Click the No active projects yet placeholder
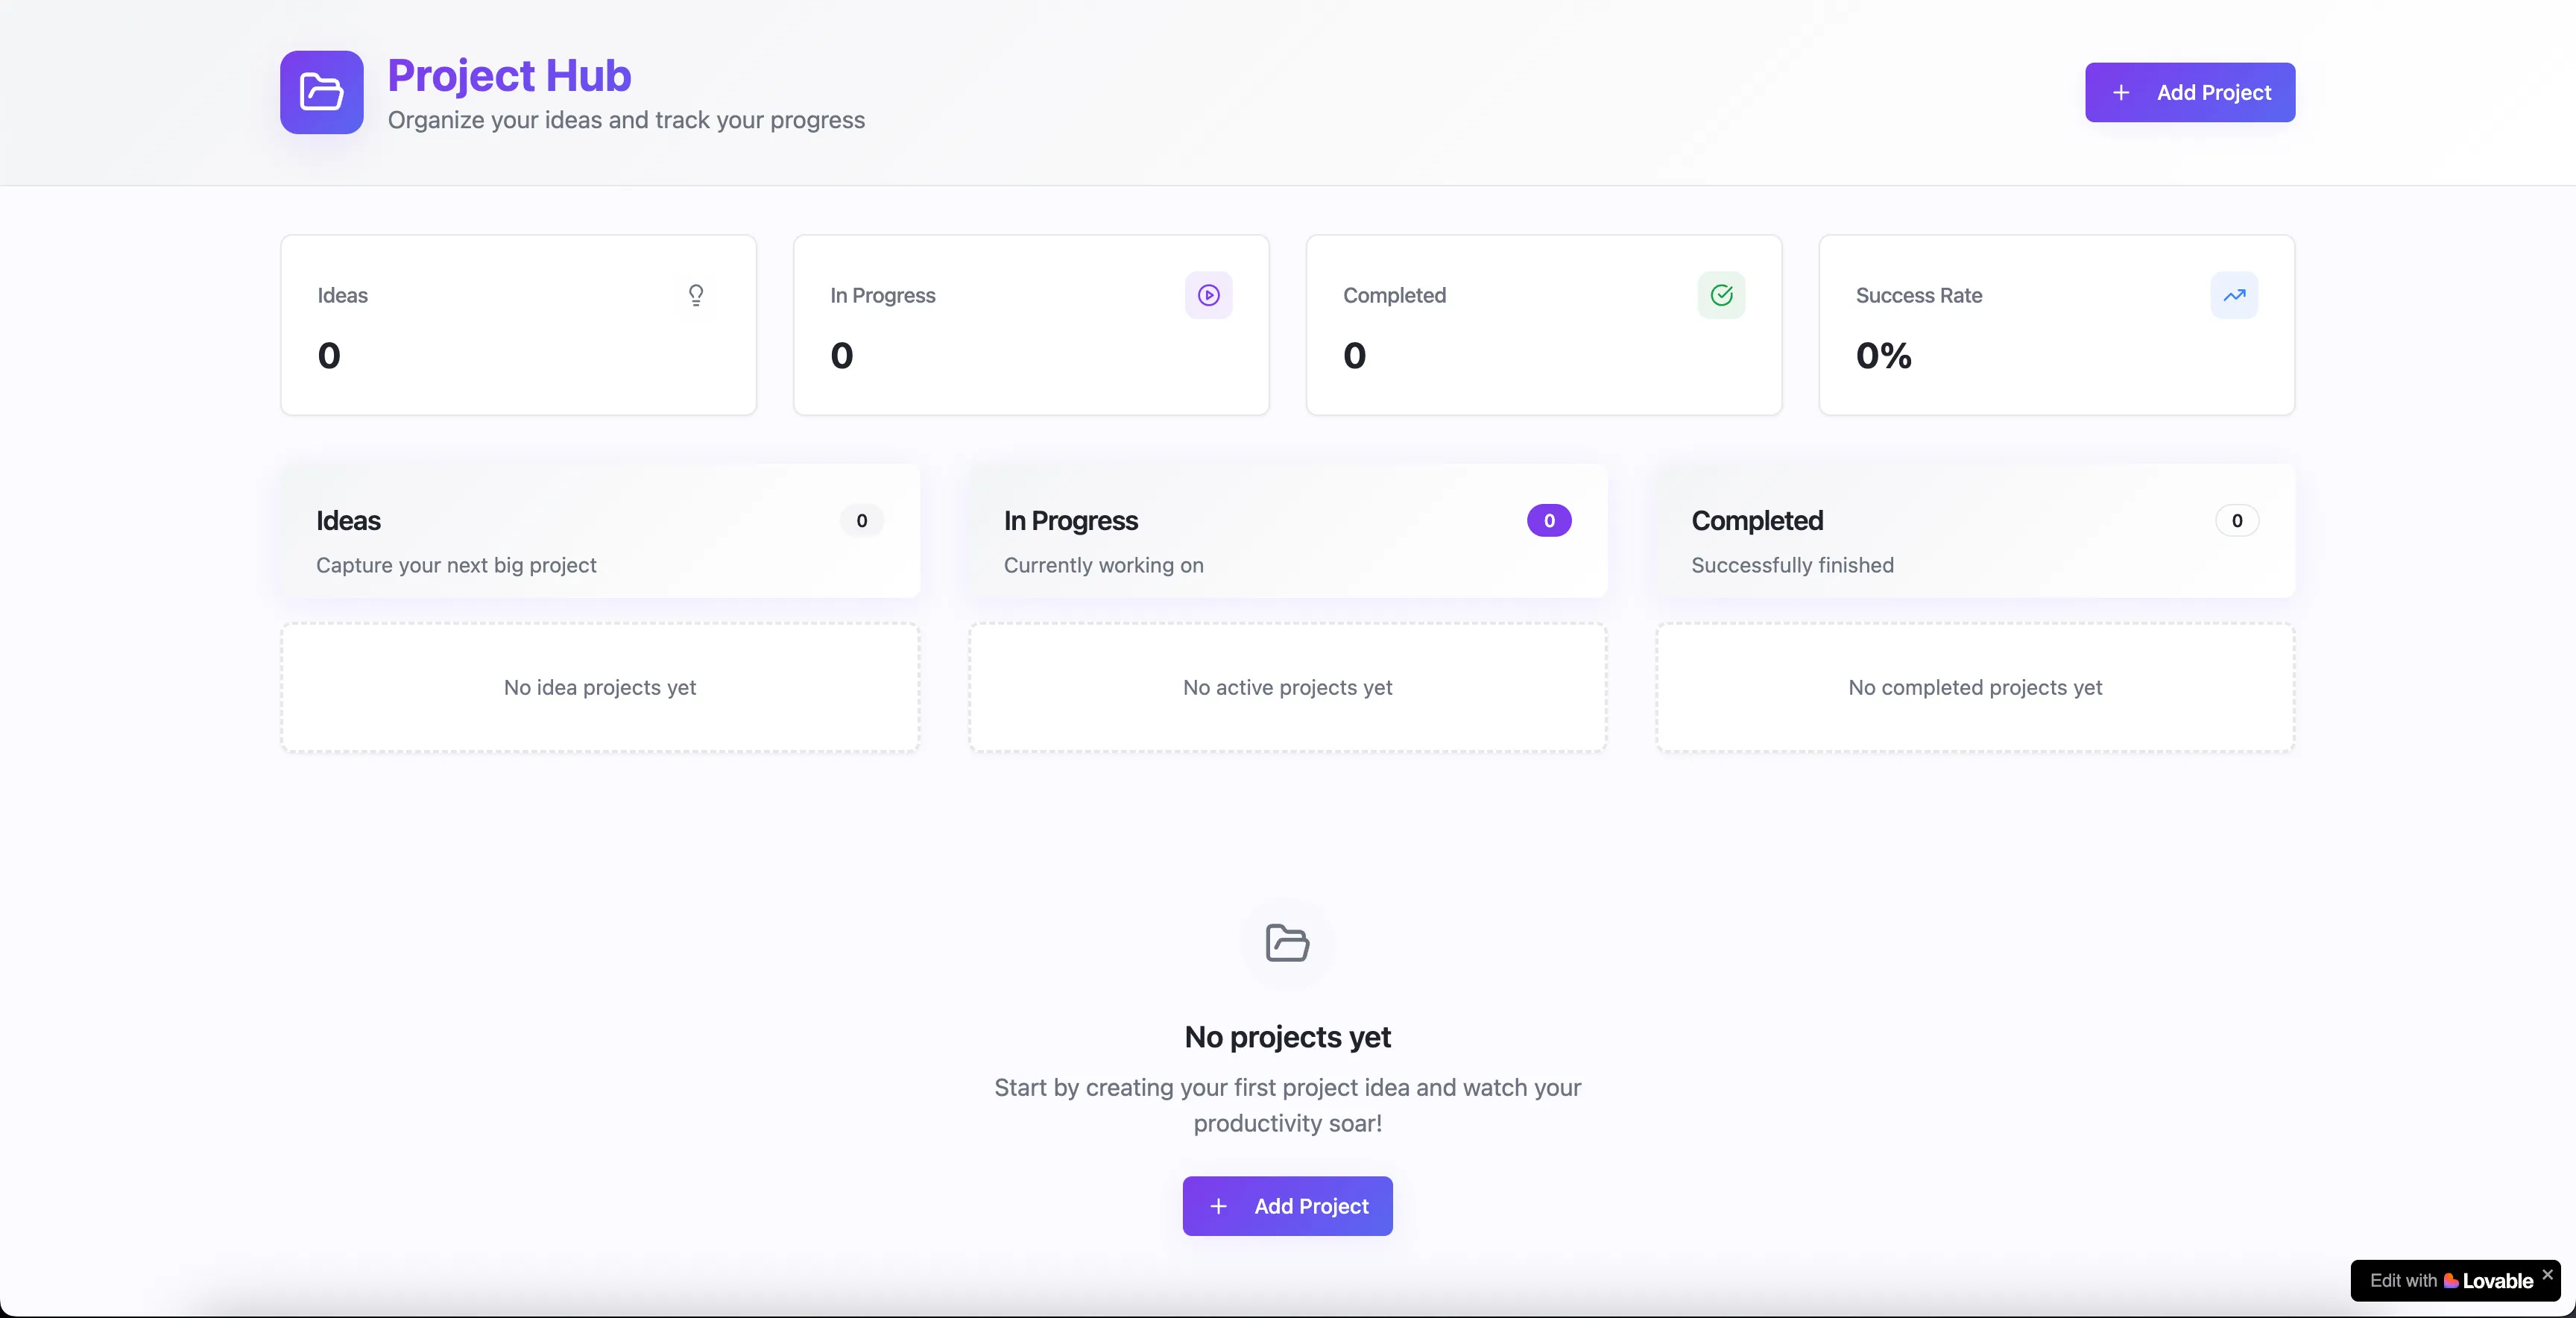This screenshot has width=2576, height=1318. 1287,688
